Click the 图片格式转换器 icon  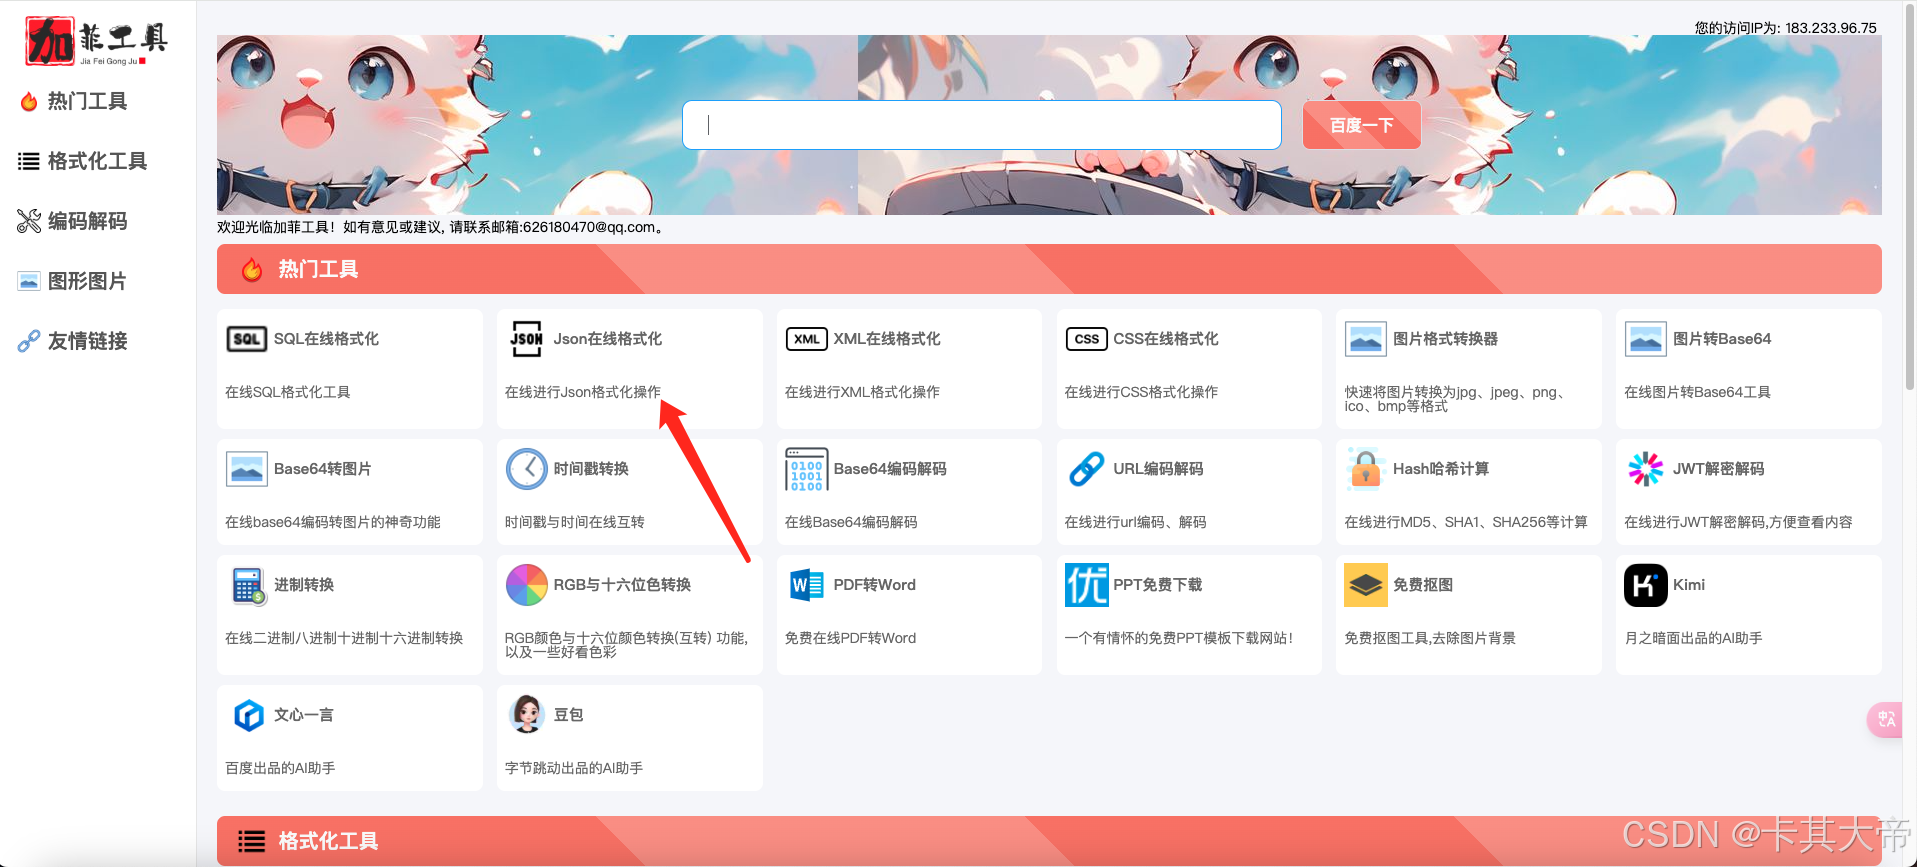pos(1366,339)
